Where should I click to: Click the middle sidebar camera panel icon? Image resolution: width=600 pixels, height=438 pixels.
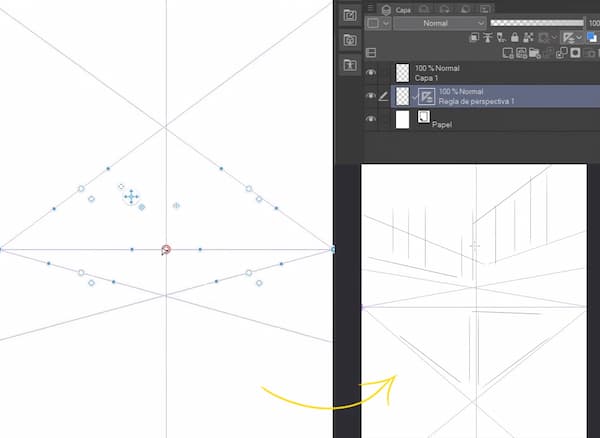coord(349,40)
